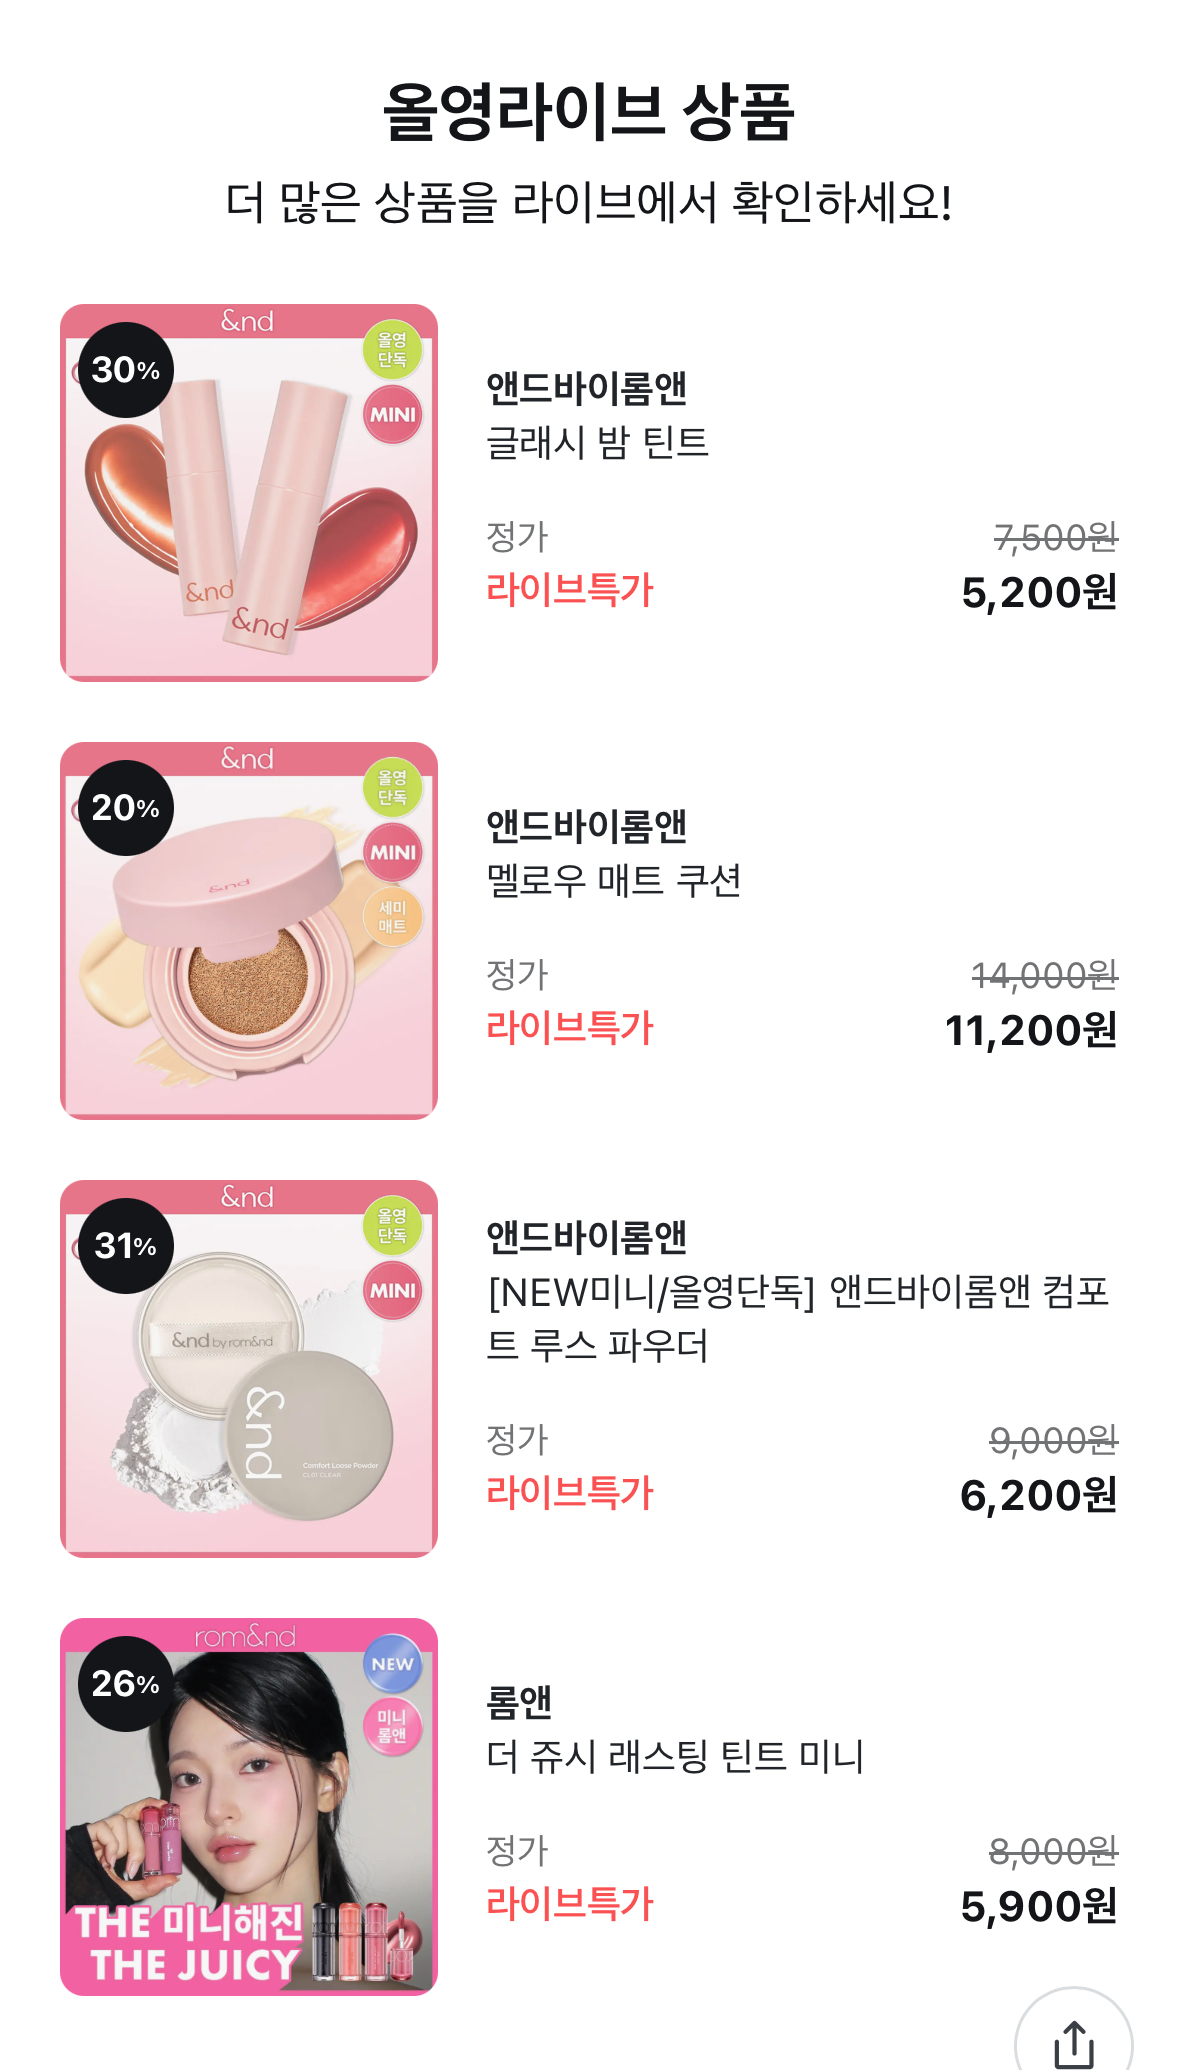Open the 더 쥬시 래스팅 틴트 미니 title
Screen dimensions: 1179x2070
(675, 1756)
